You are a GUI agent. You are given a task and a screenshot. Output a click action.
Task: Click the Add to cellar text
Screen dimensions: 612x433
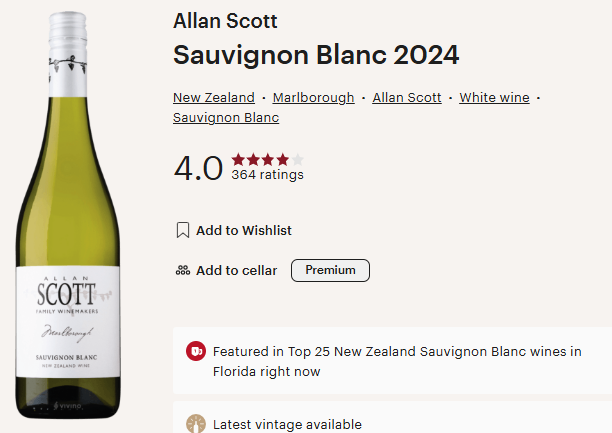pos(237,270)
